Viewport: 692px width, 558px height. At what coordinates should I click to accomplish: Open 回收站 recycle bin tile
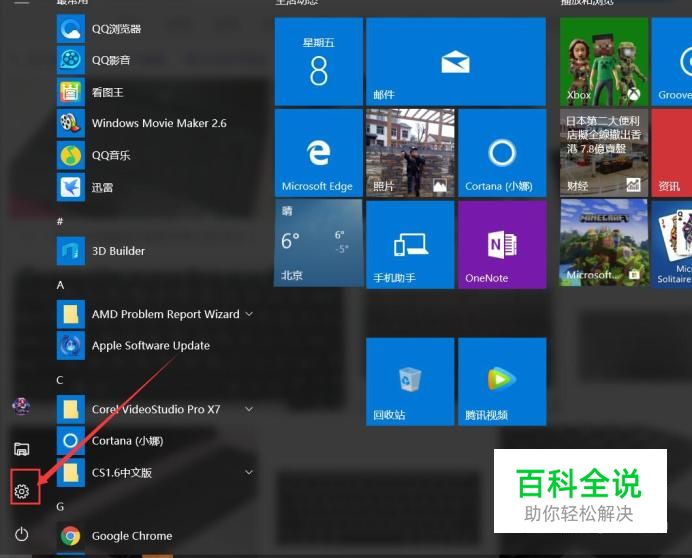pyautogui.click(x=410, y=381)
